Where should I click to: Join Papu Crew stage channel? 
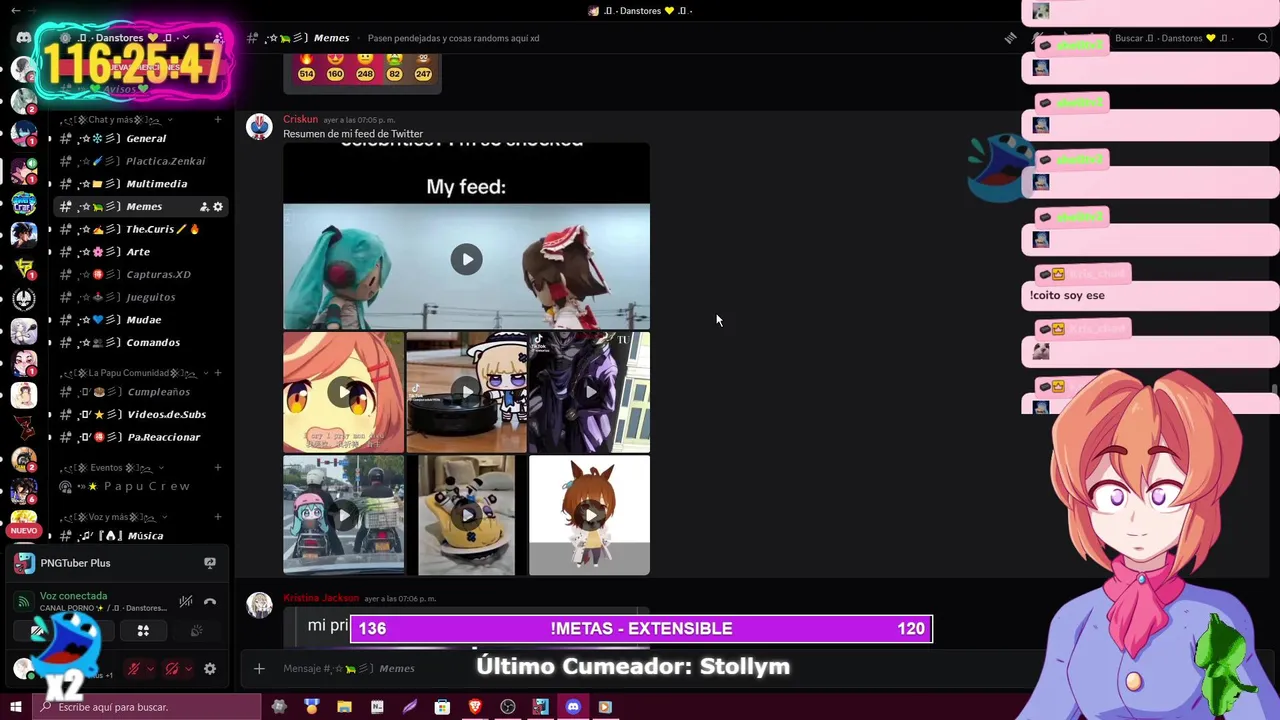(x=140, y=487)
